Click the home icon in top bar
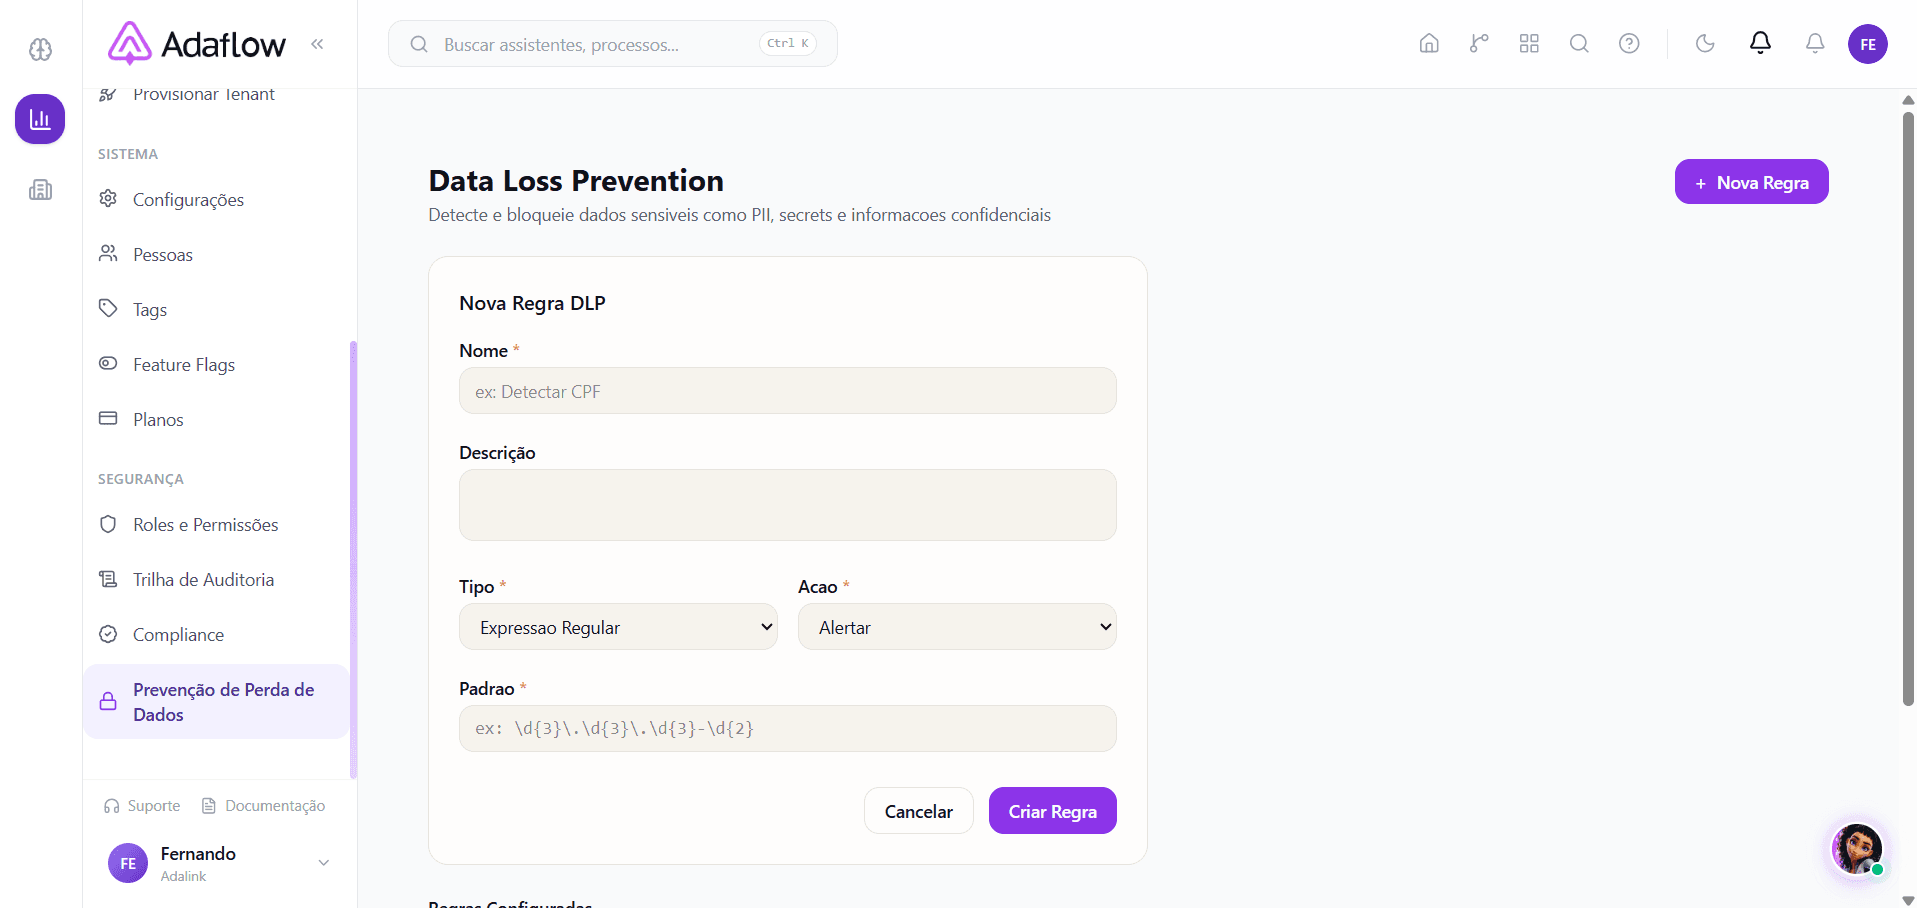 [1429, 44]
